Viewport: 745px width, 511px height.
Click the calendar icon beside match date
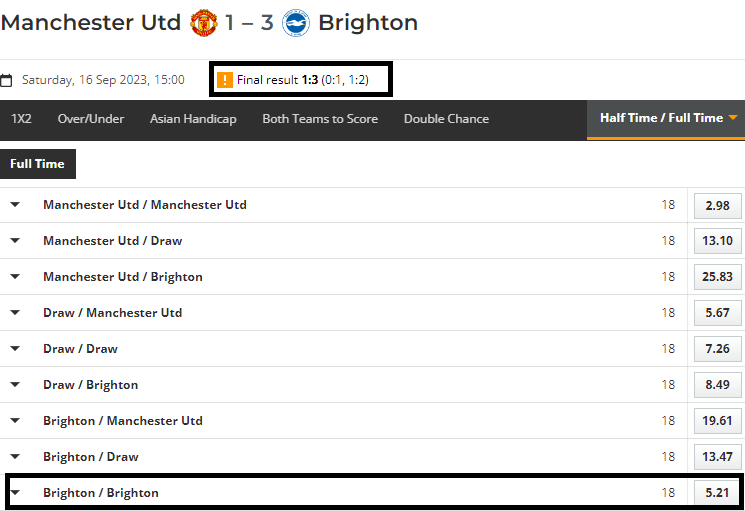[7, 80]
